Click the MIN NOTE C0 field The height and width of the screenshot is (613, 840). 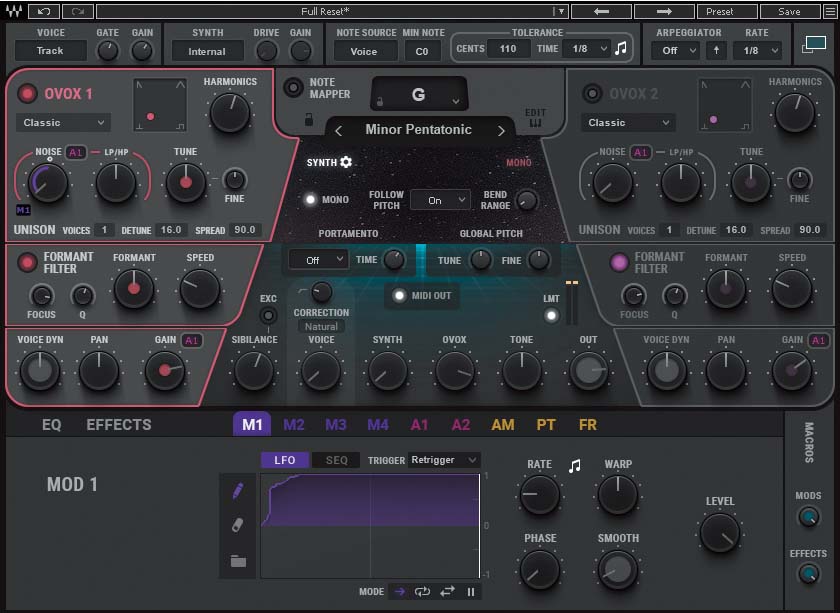pyautogui.click(x=422, y=51)
